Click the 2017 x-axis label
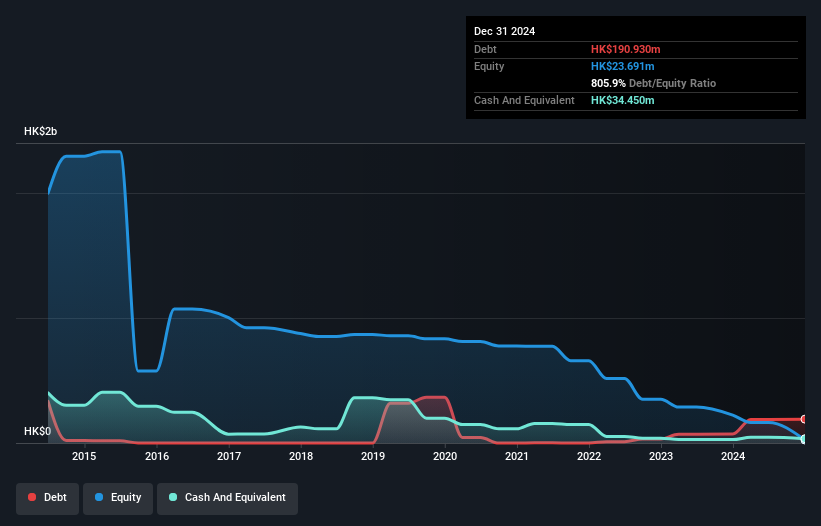The image size is (821, 526). coord(229,456)
